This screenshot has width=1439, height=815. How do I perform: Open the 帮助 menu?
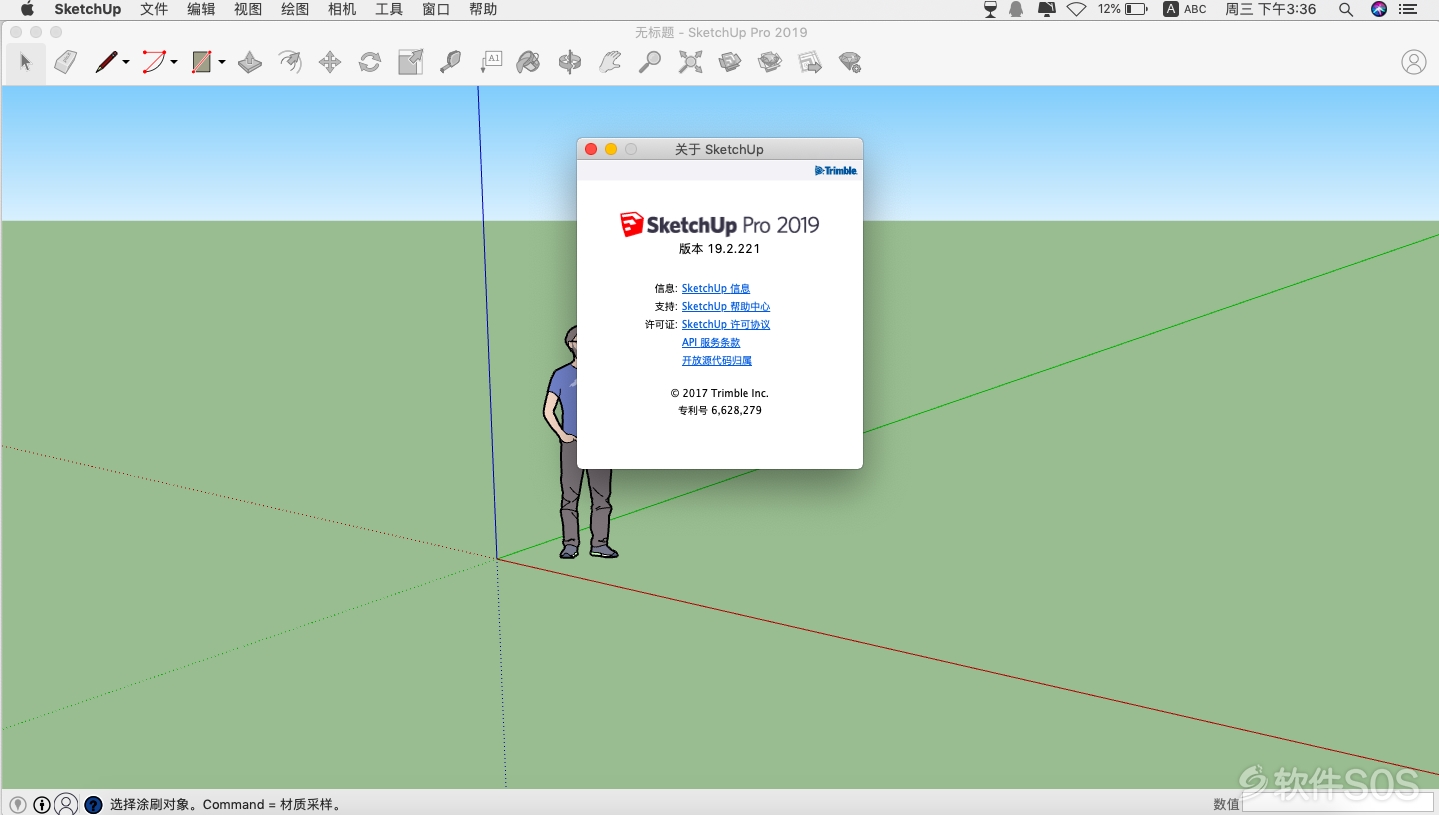(483, 9)
